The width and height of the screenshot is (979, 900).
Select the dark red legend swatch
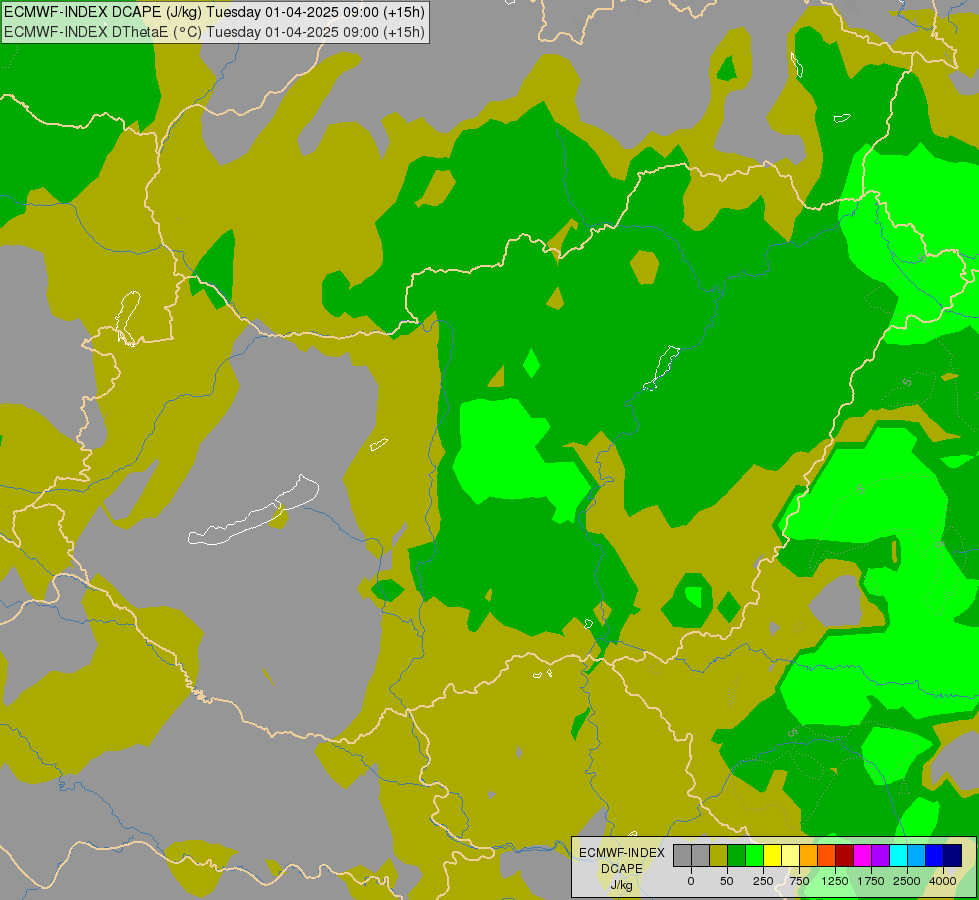pyautogui.click(x=844, y=855)
